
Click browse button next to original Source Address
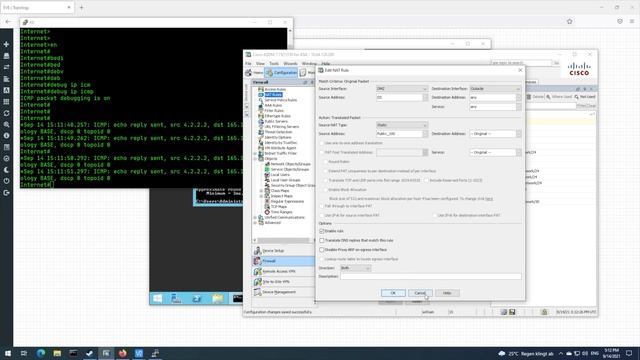(x=425, y=98)
